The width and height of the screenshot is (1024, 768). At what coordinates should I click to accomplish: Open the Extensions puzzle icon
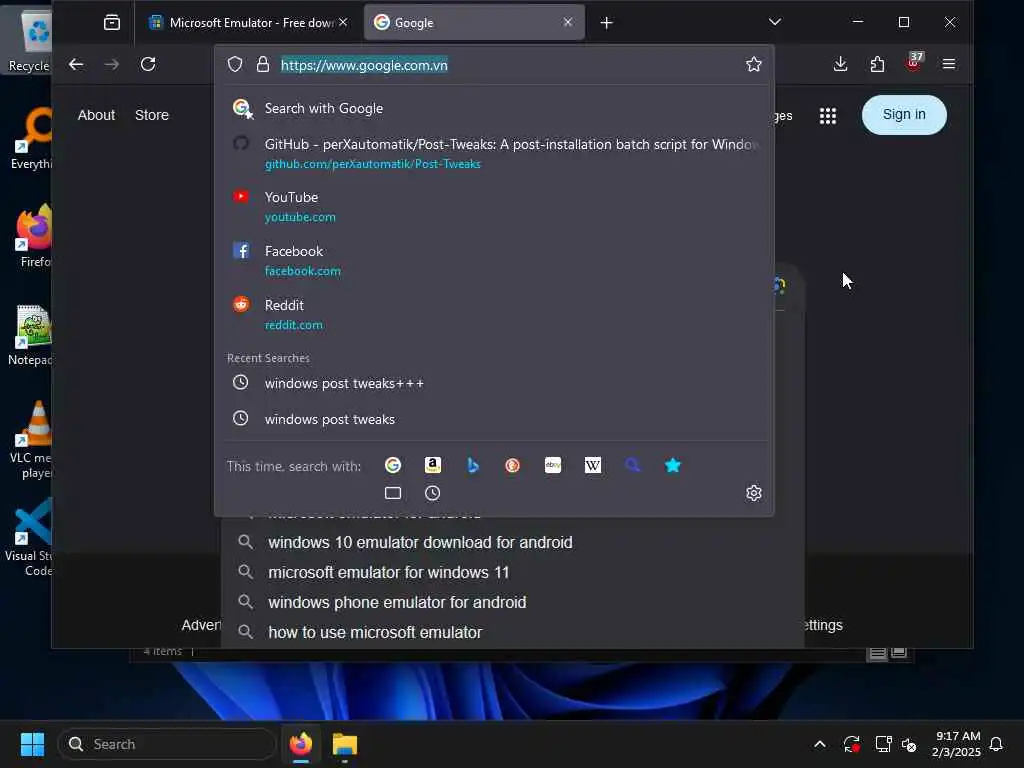877,64
